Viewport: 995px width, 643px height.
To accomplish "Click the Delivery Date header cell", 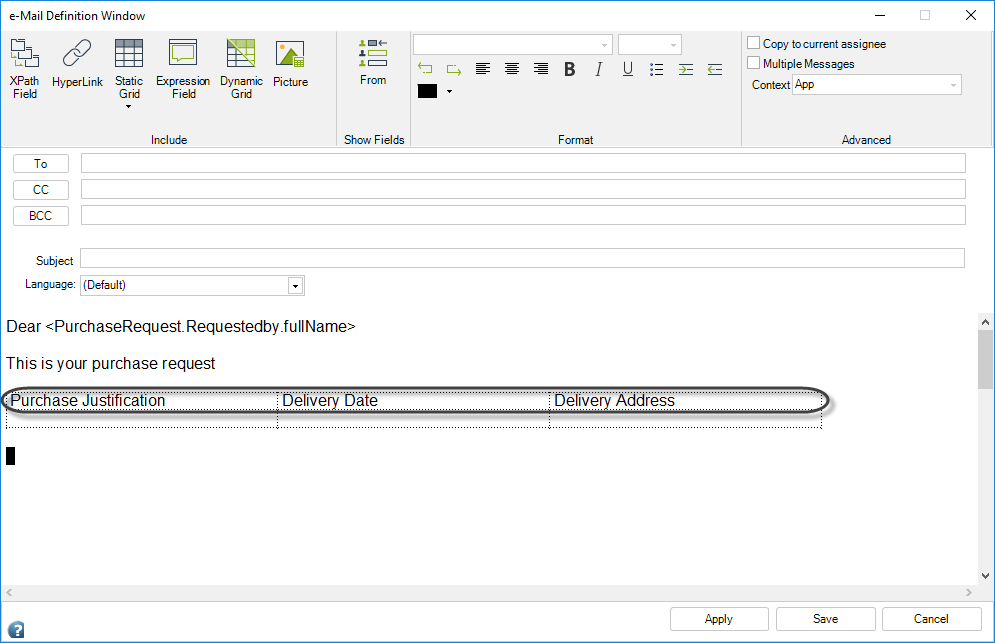I will pos(414,401).
